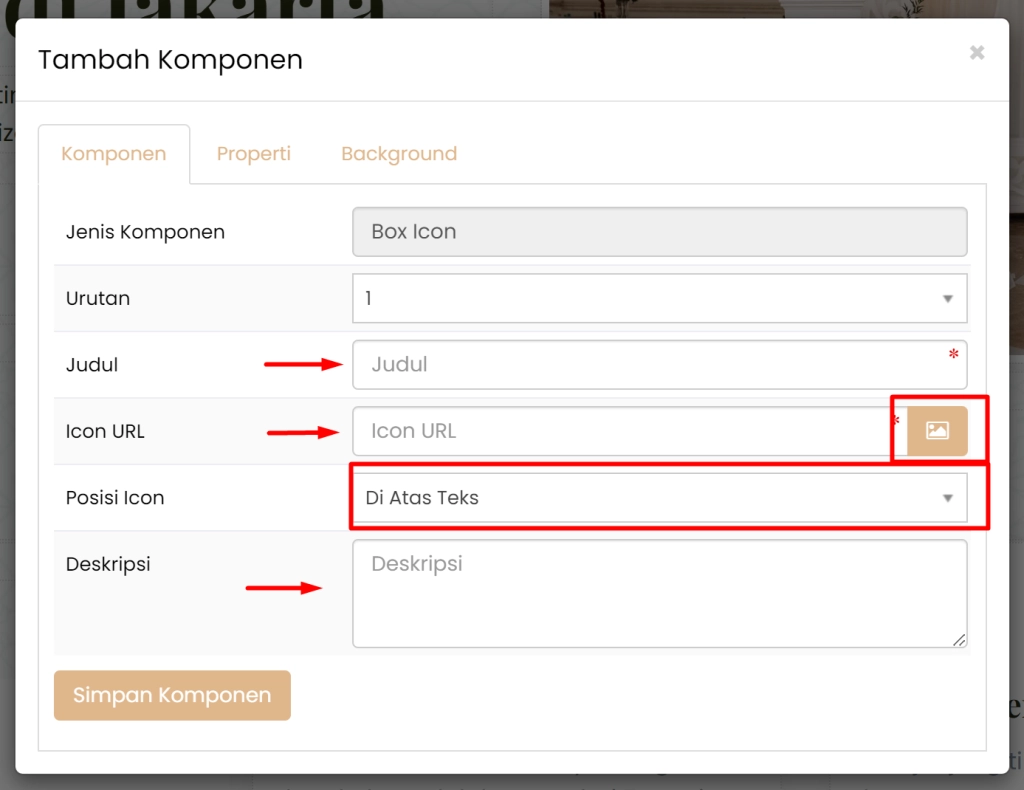
Task: Click the disabled Box Icon field
Action: point(659,232)
